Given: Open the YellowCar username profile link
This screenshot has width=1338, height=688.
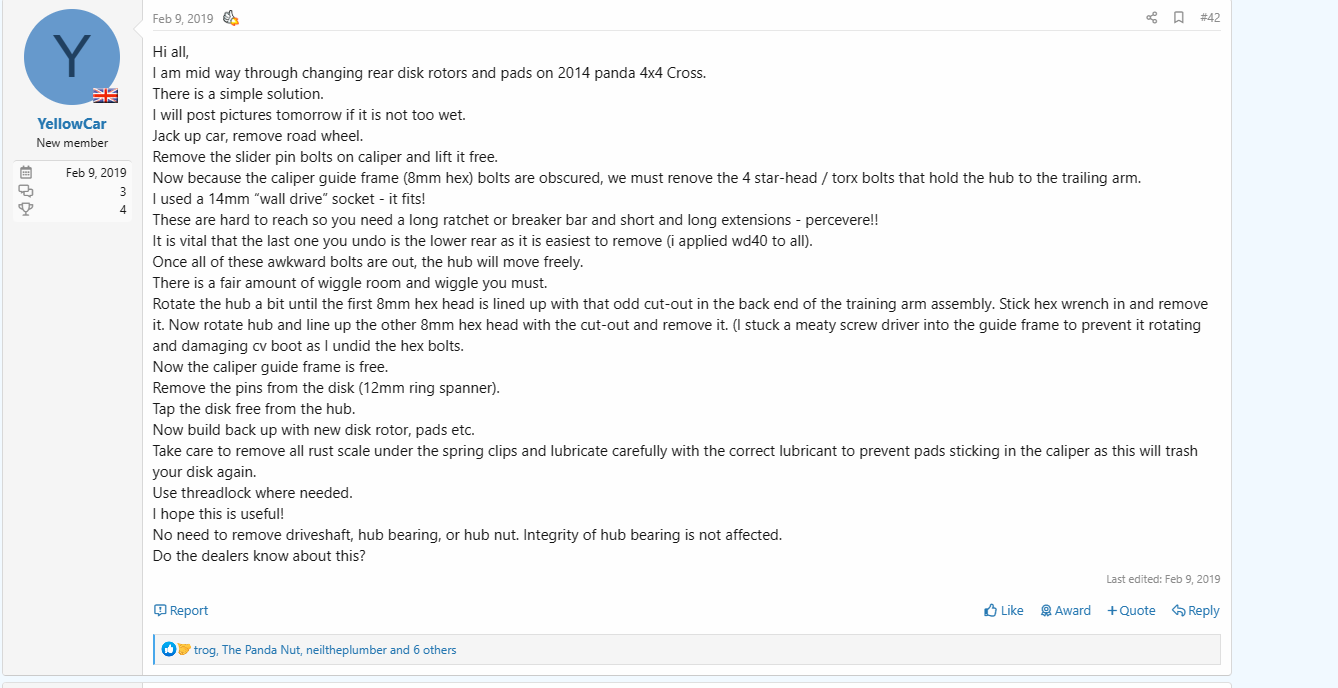Looking at the screenshot, I should [72, 124].
